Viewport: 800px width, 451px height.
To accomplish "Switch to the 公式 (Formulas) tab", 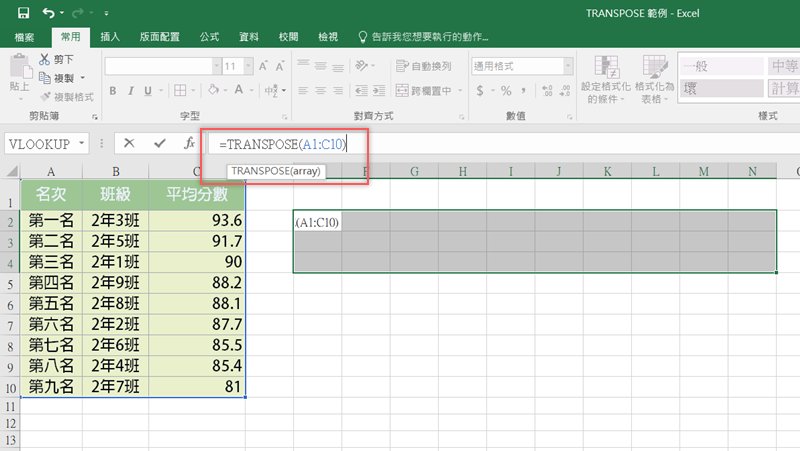I will click(210, 37).
